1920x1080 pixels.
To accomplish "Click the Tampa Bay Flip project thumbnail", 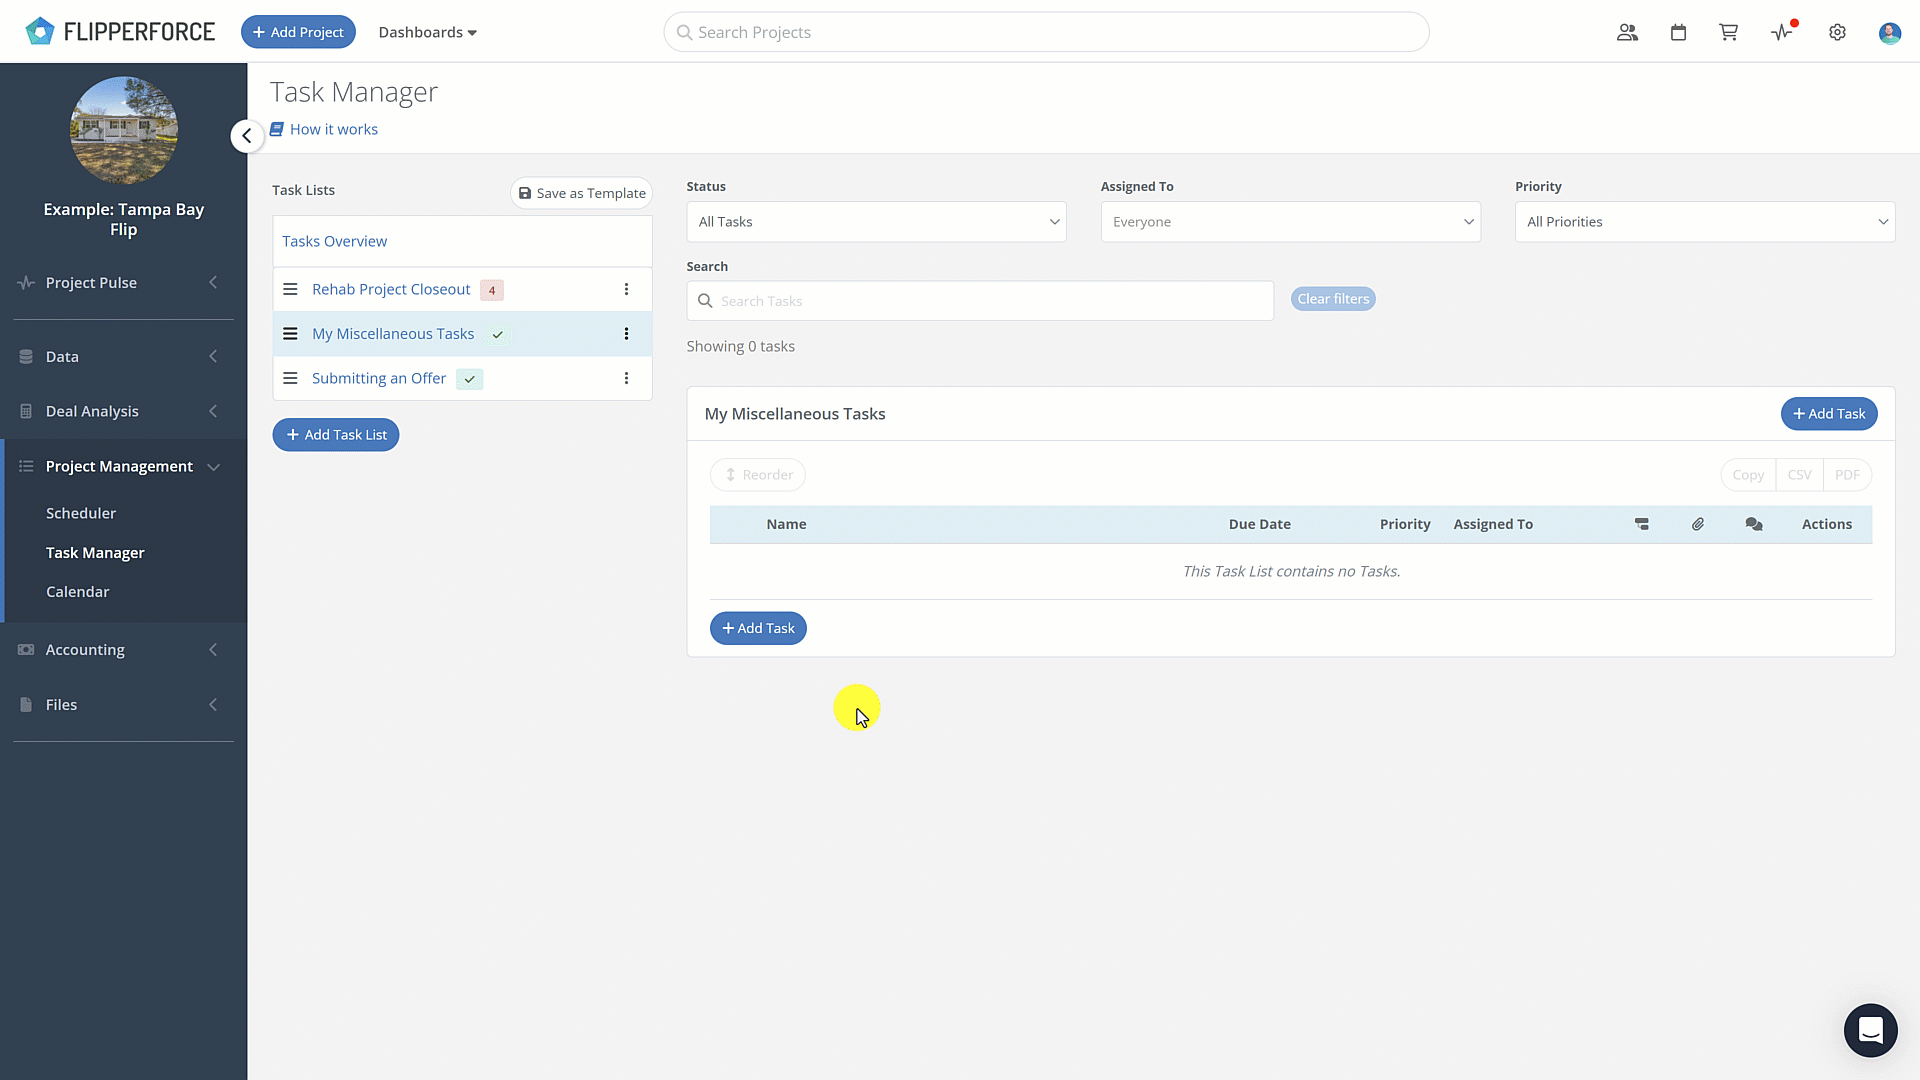I will (x=124, y=130).
